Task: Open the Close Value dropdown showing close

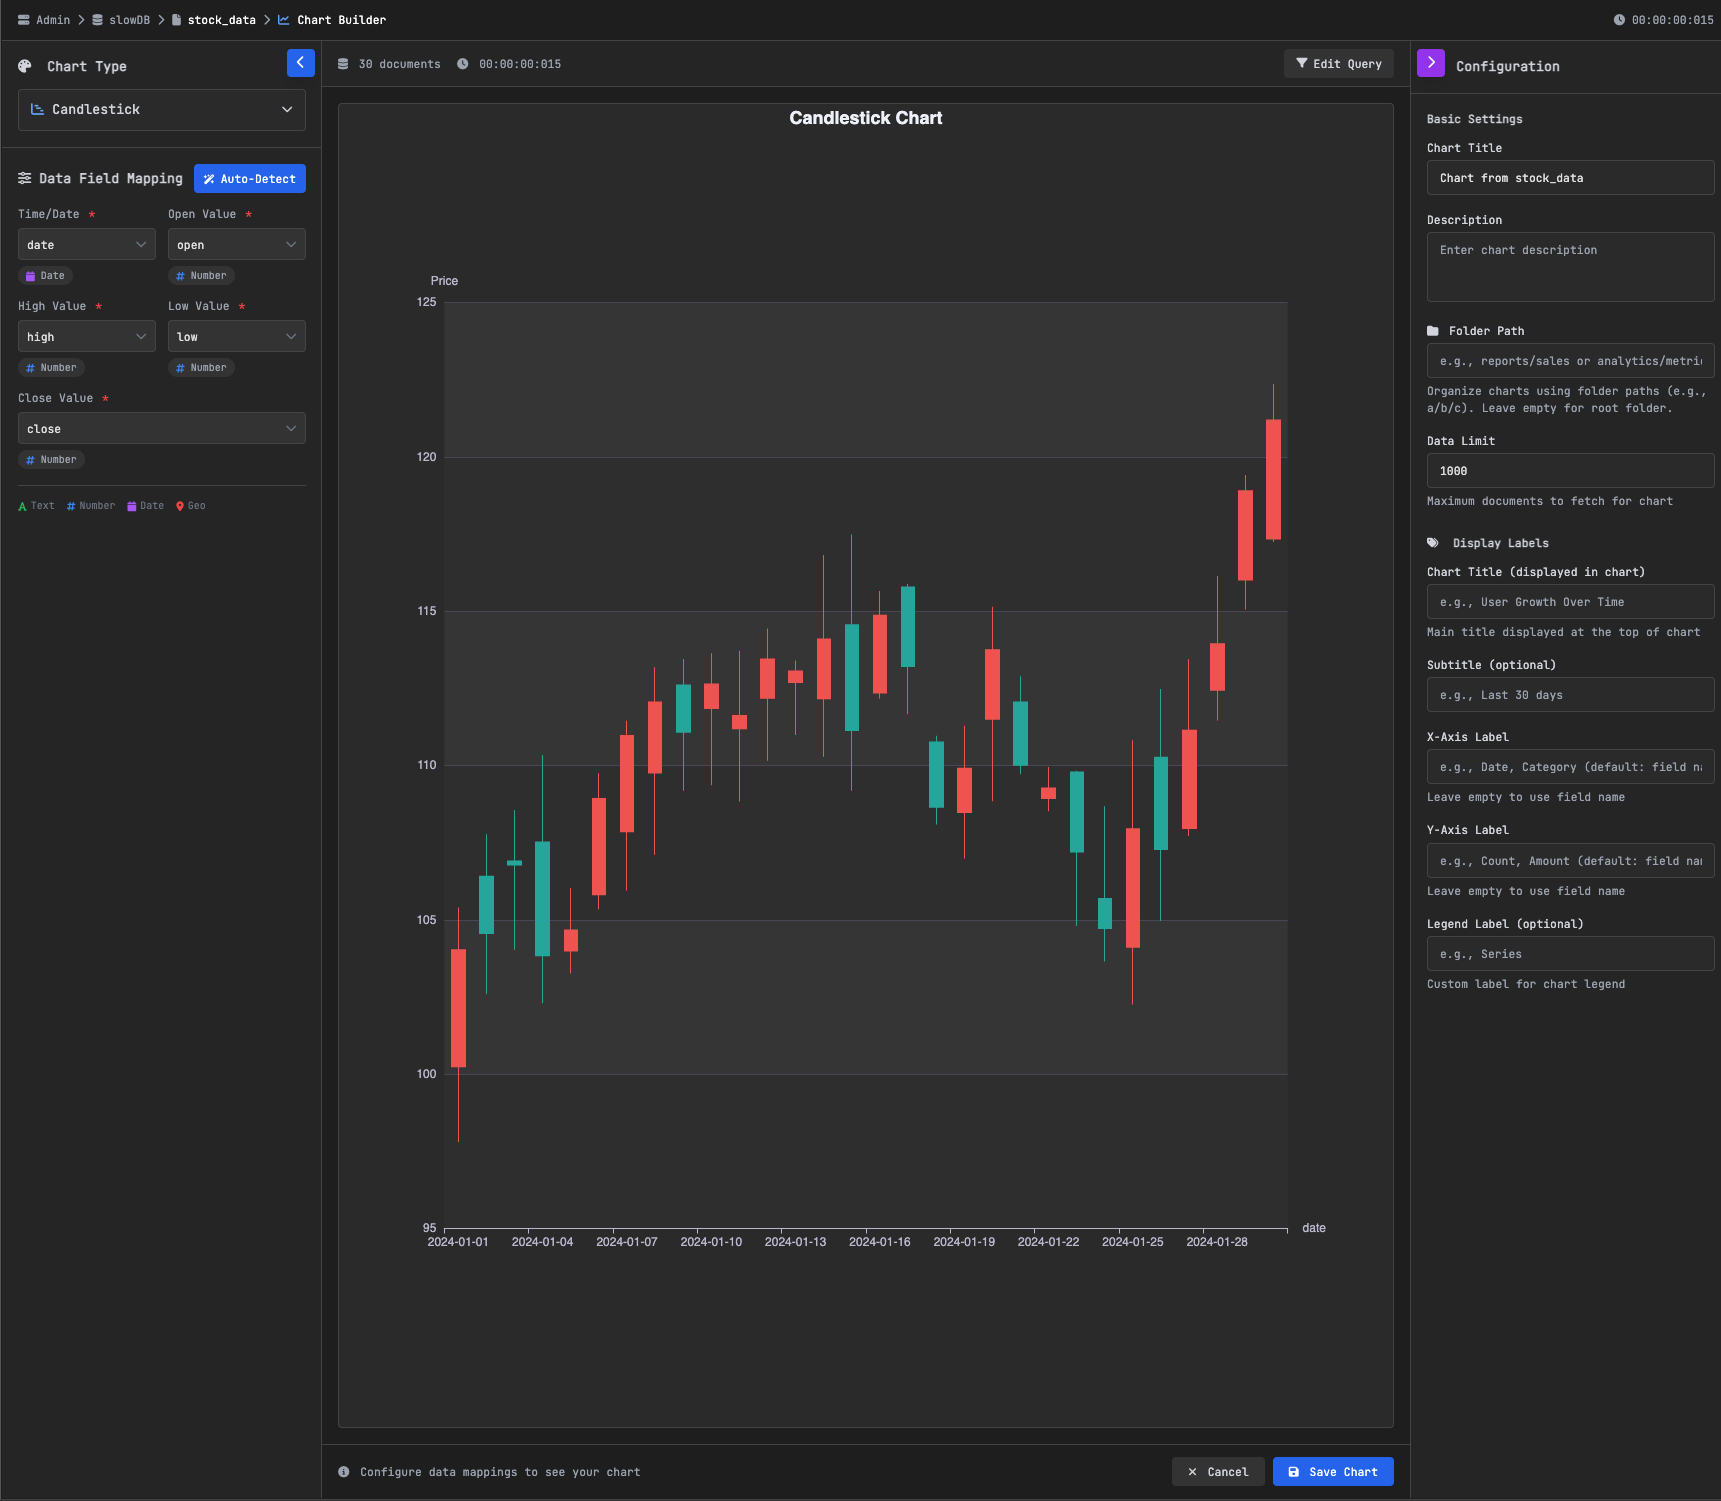Action: [x=161, y=428]
